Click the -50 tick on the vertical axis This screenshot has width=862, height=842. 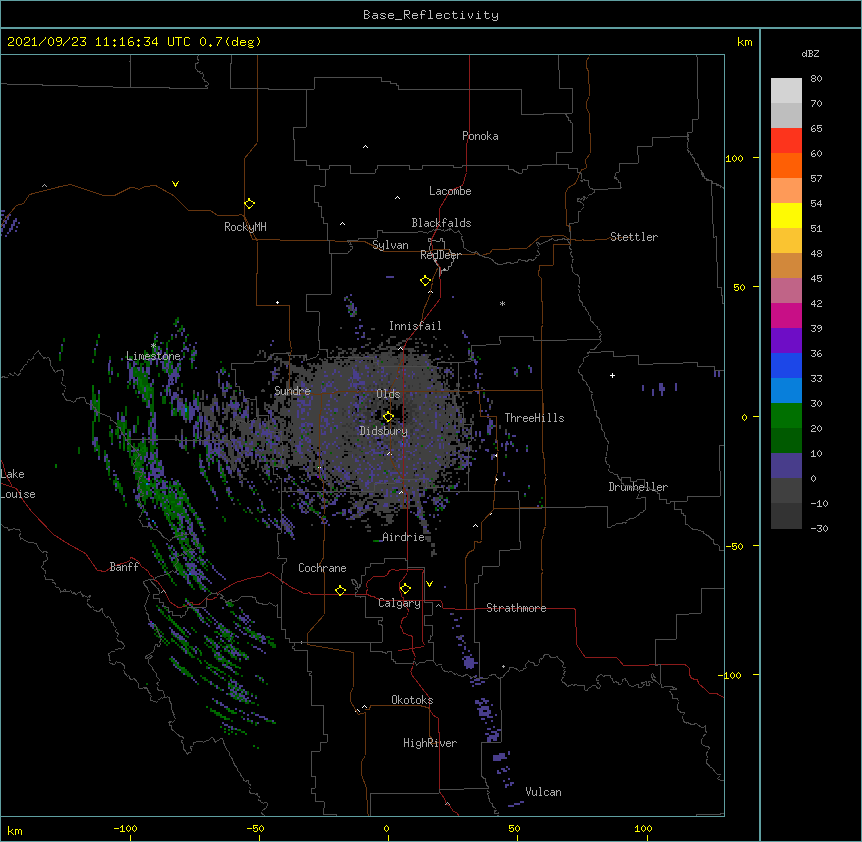pos(734,546)
